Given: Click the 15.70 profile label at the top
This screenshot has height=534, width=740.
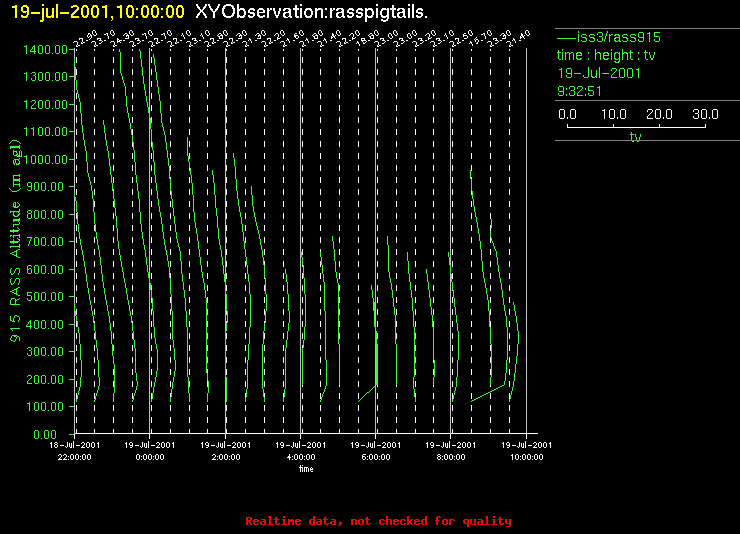Looking at the screenshot, I should pyautogui.click(x=480, y=39).
